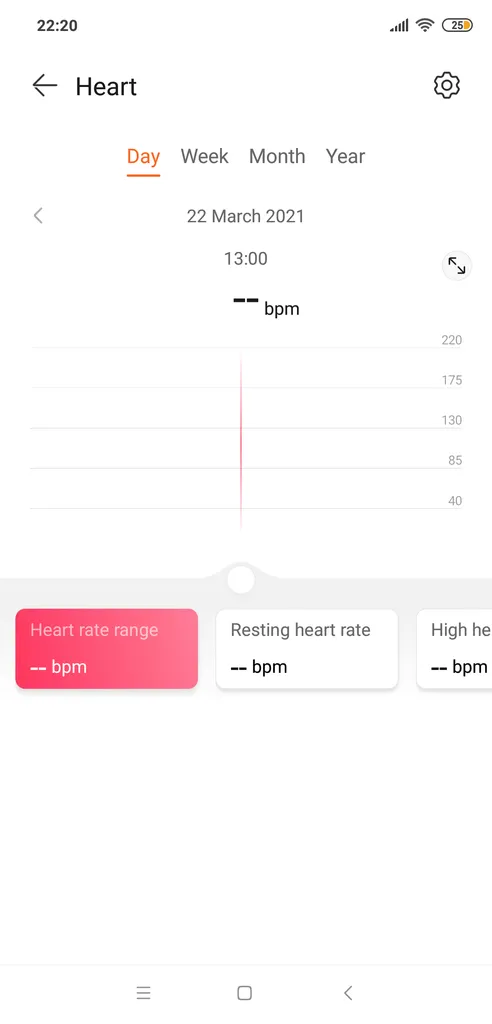Image resolution: width=492 pixels, height=1024 pixels.
Task: Switch to the Year tab
Action: click(346, 156)
